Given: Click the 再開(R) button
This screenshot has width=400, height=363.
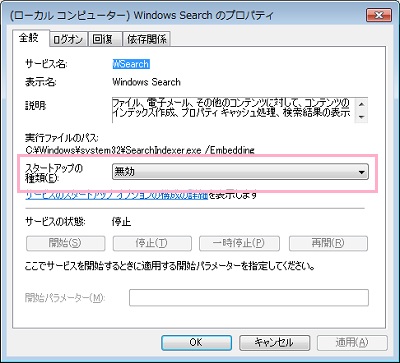Looking at the screenshot, I should [328, 243].
